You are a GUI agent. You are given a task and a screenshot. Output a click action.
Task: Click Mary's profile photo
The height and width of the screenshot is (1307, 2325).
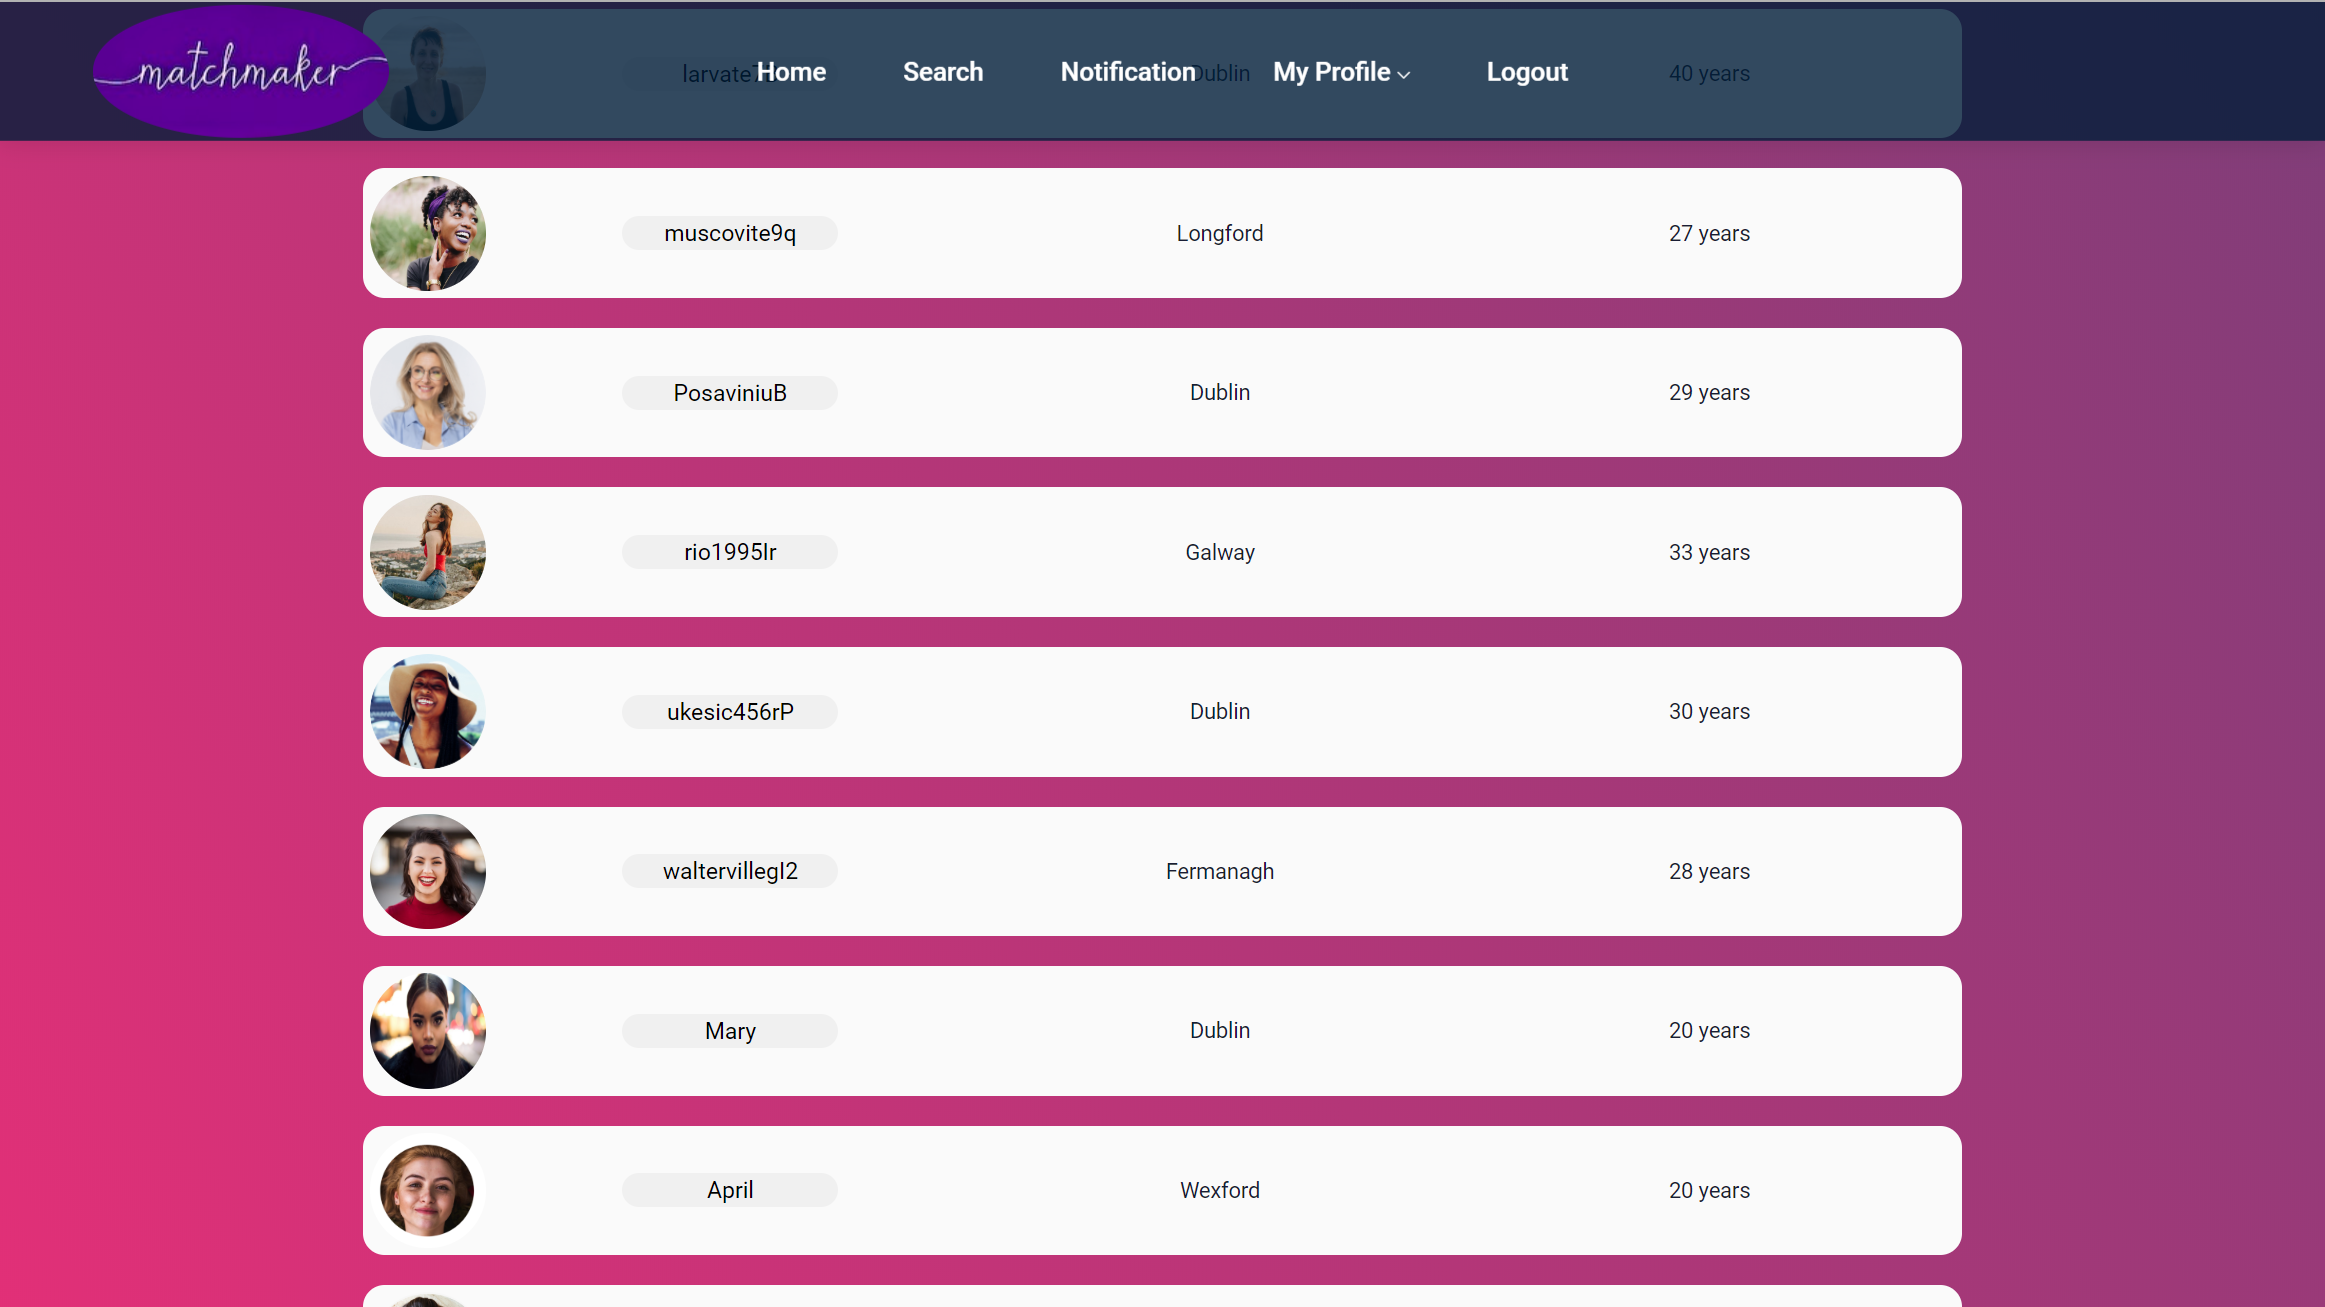click(x=428, y=1030)
